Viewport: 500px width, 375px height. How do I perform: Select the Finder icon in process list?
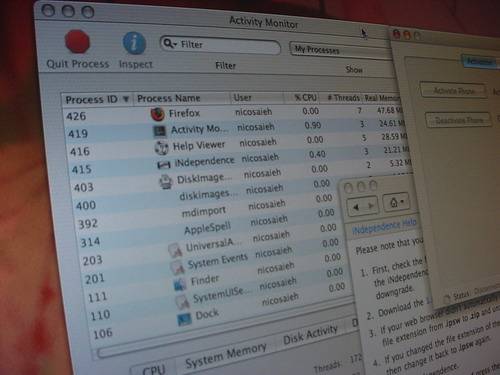[180, 284]
